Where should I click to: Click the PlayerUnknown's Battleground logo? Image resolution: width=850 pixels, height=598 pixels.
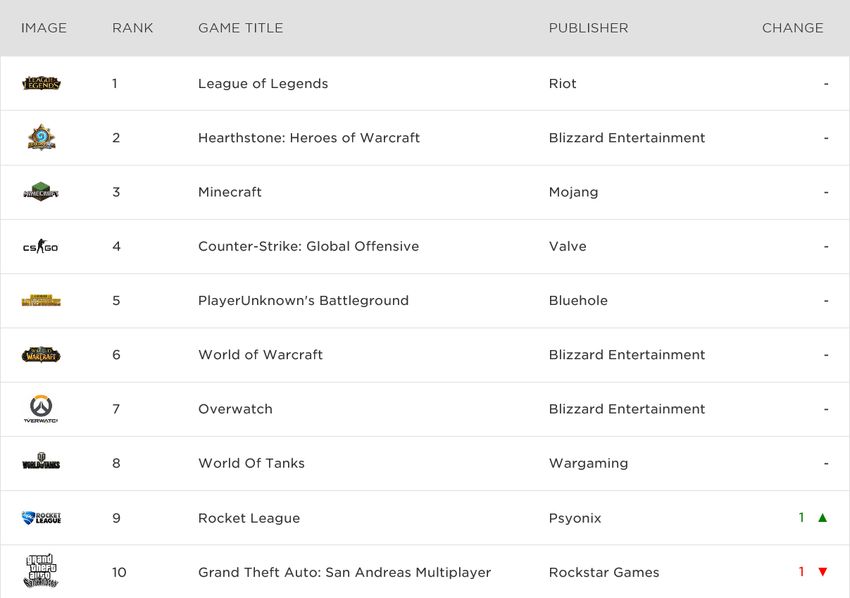[x=41, y=300]
